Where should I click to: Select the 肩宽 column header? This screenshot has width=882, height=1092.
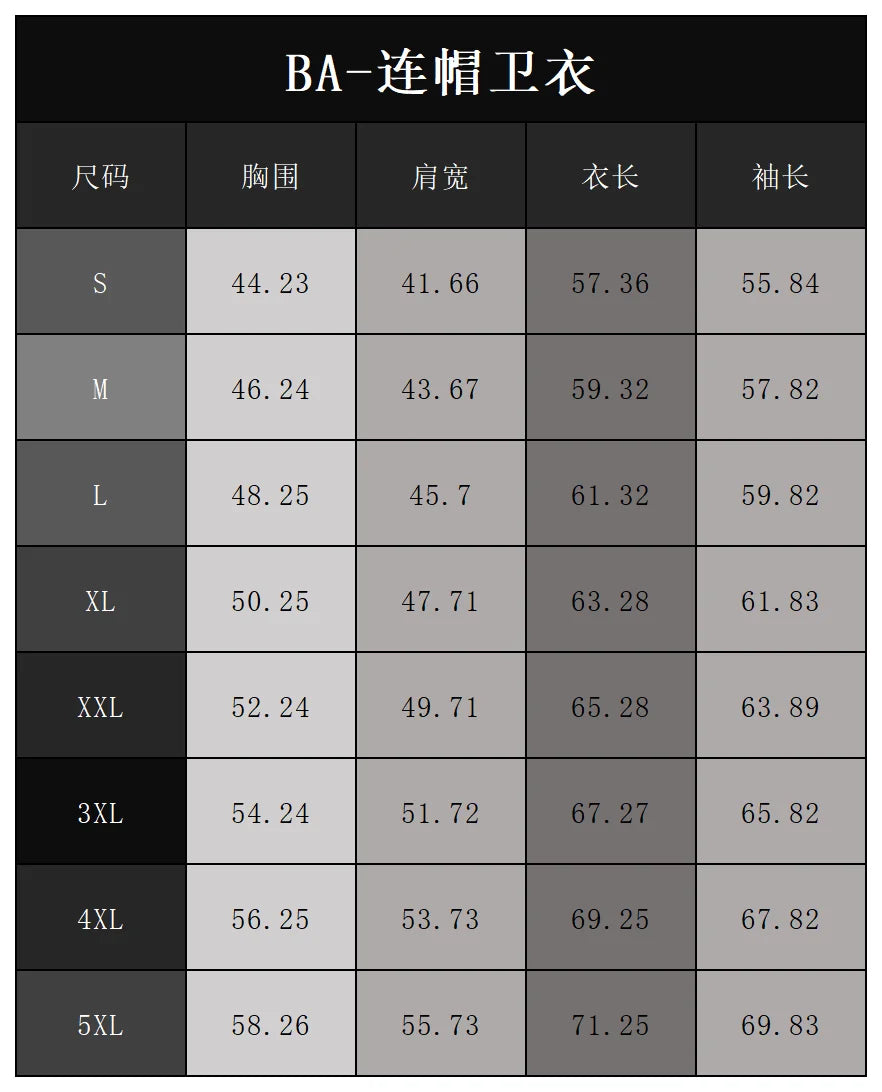(x=440, y=177)
